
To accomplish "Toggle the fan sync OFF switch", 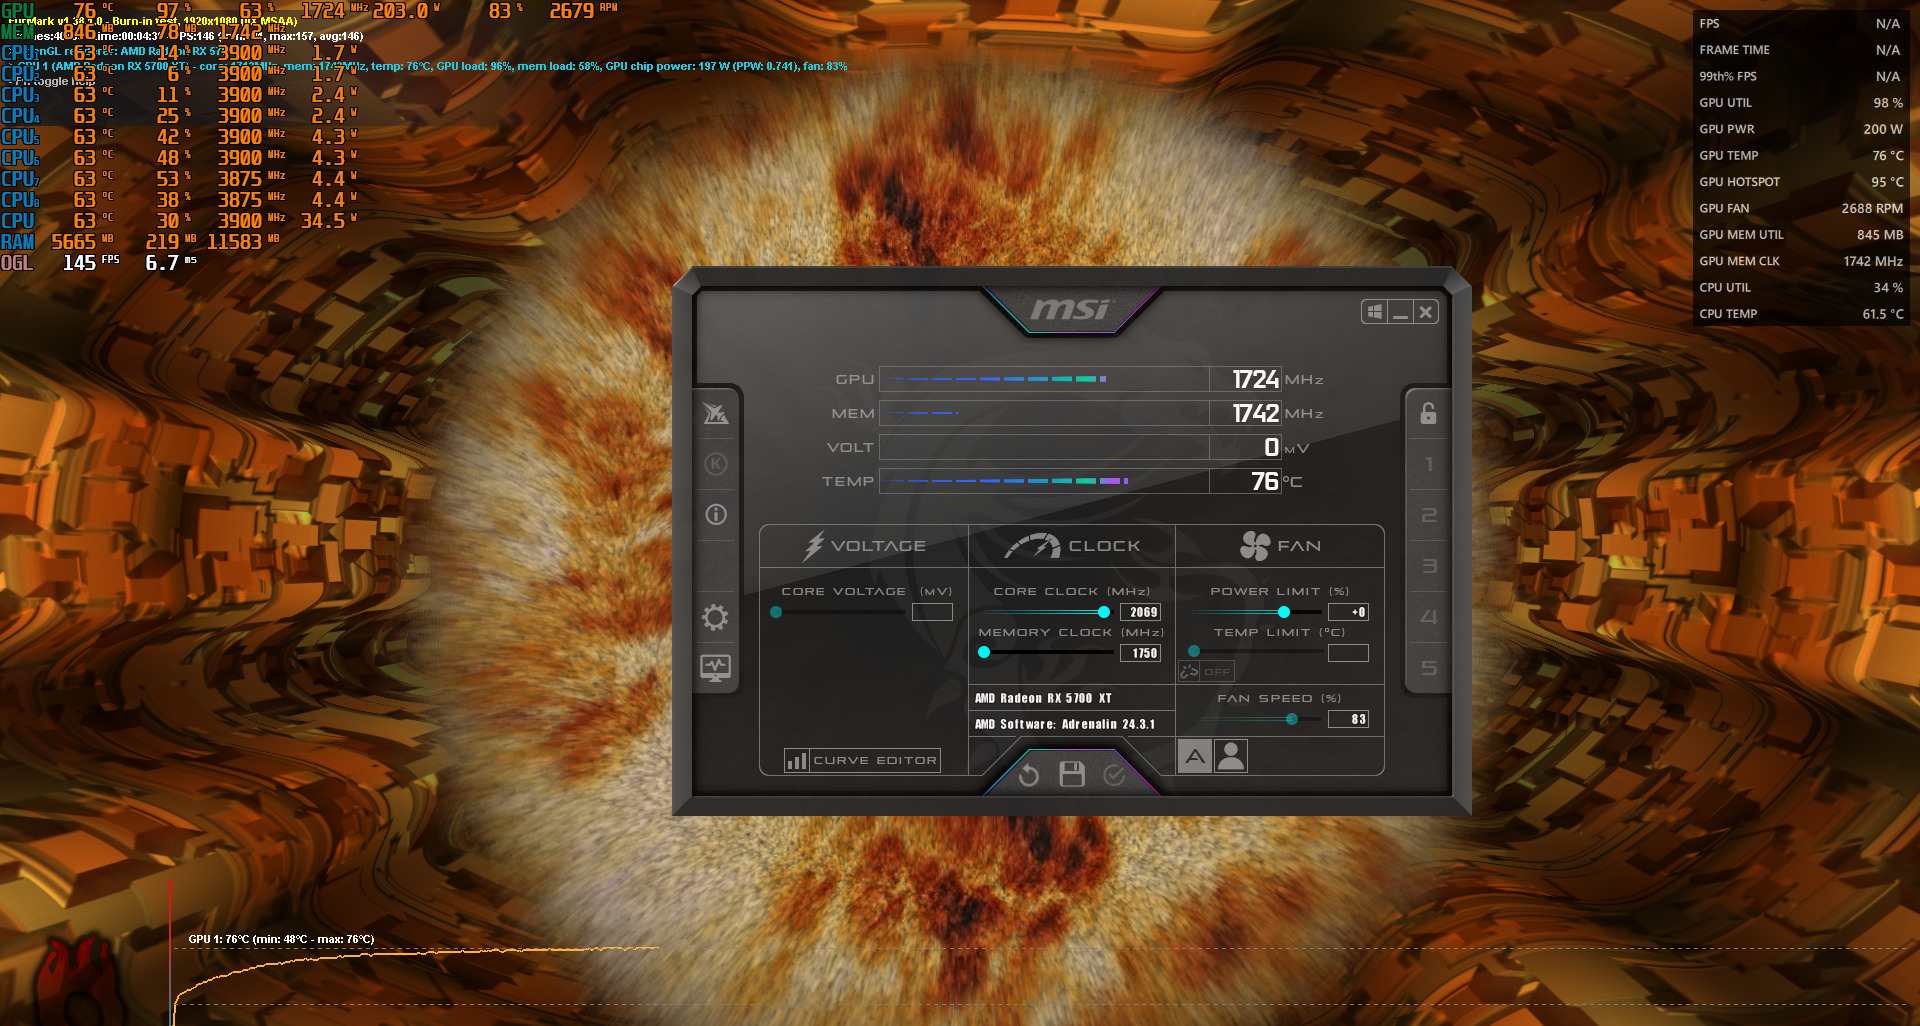I will [1206, 672].
